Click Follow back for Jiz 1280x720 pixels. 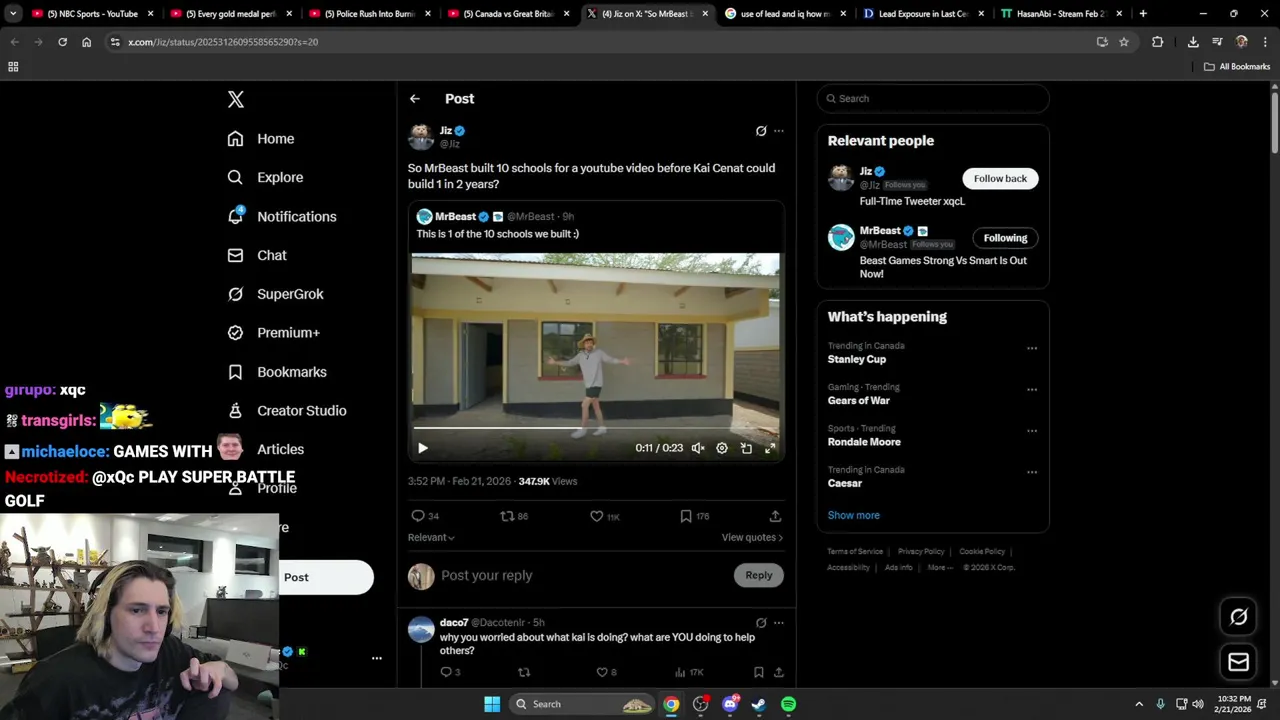(1000, 178)
